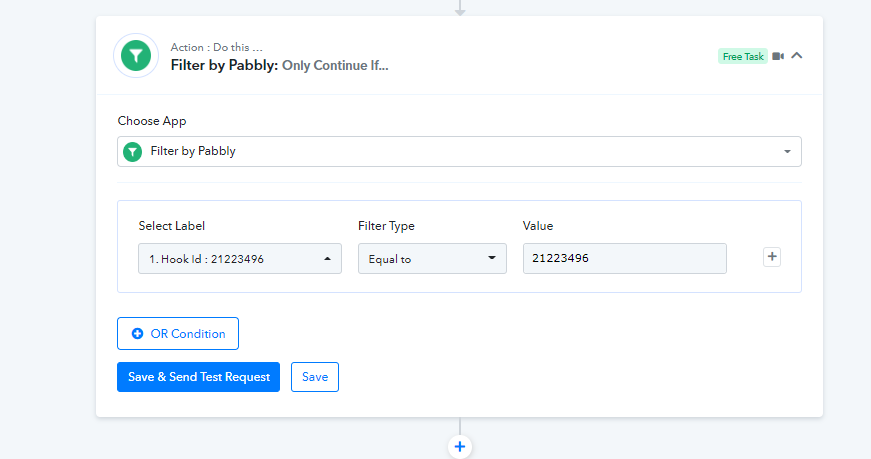
Task: Click the Value heading
Action: [x=538, y=226]
